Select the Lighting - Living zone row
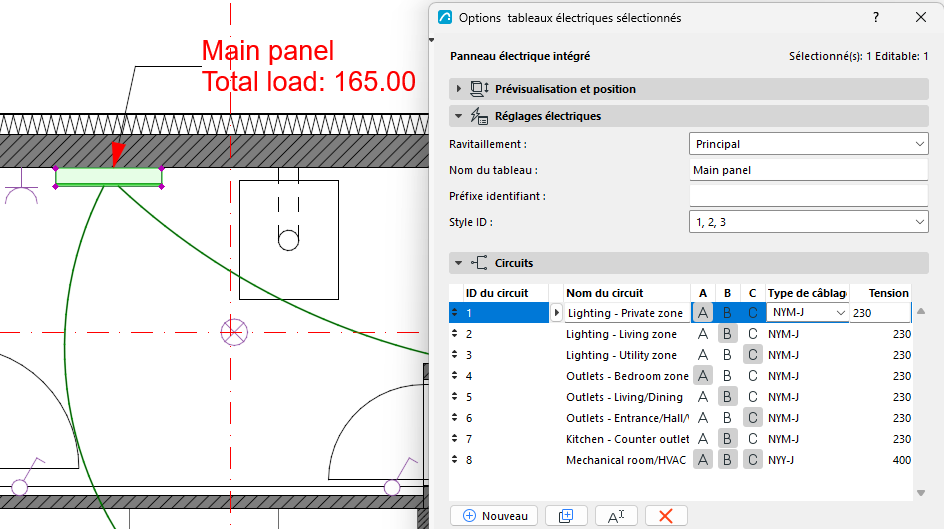This screenshot has height=529, width=944. [x=680, y=334]
